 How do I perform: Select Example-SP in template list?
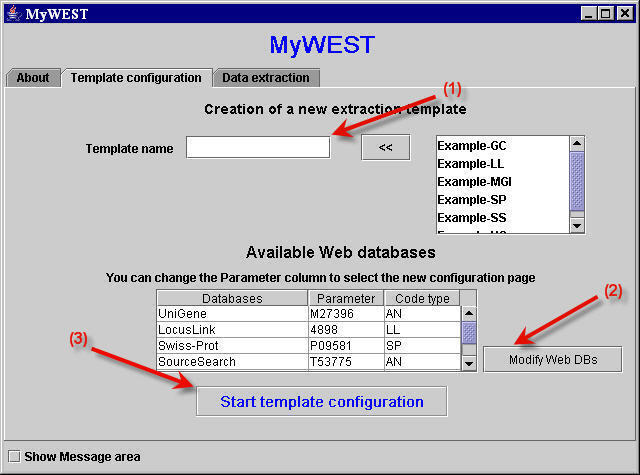pos(503,200)
